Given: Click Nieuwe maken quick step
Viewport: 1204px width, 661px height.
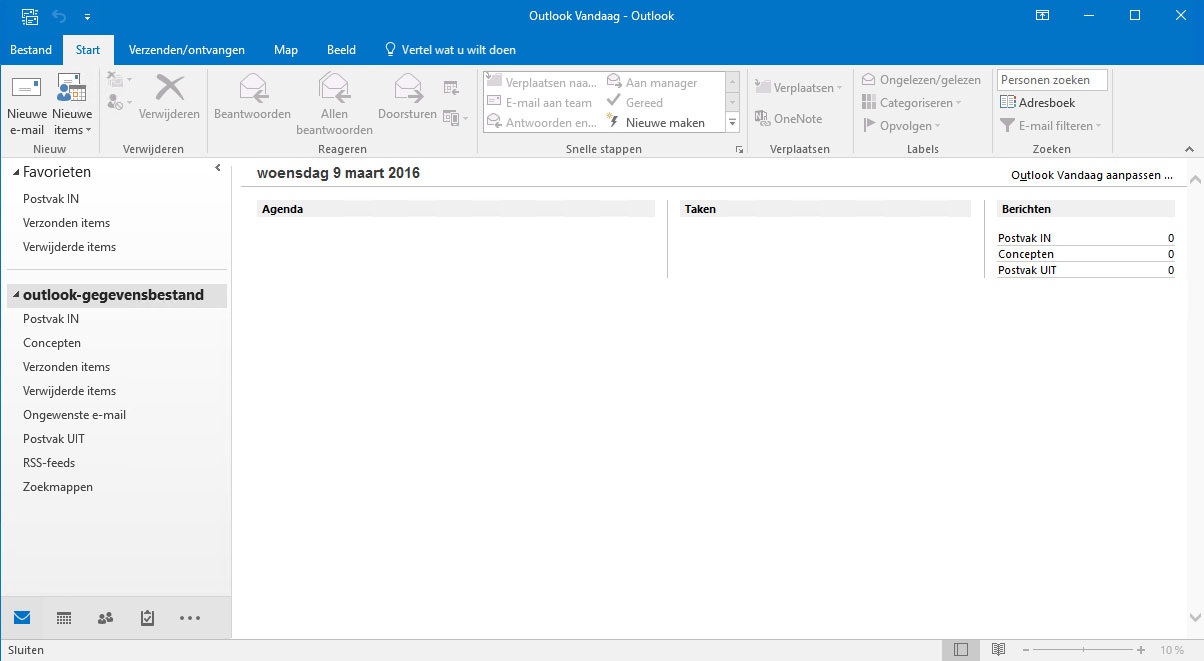Looking at the screenshot, I should tap(657, 123).
